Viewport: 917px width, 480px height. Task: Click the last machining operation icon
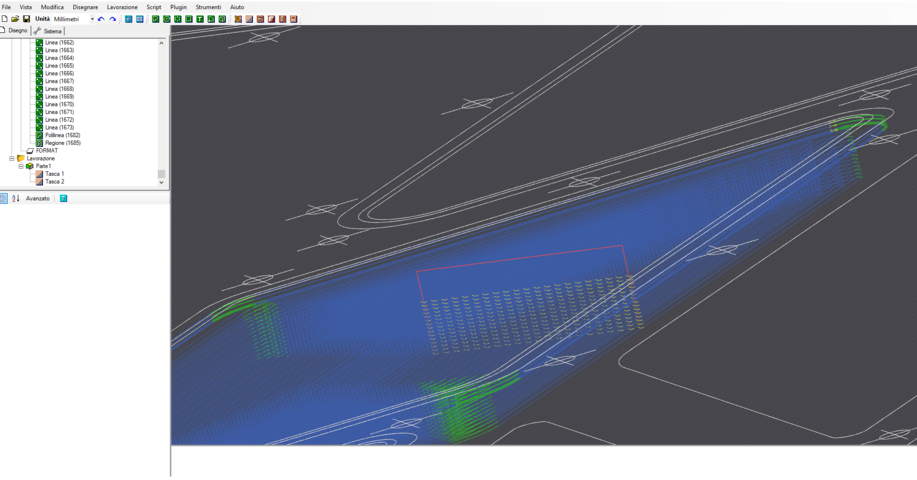[294, 19]
